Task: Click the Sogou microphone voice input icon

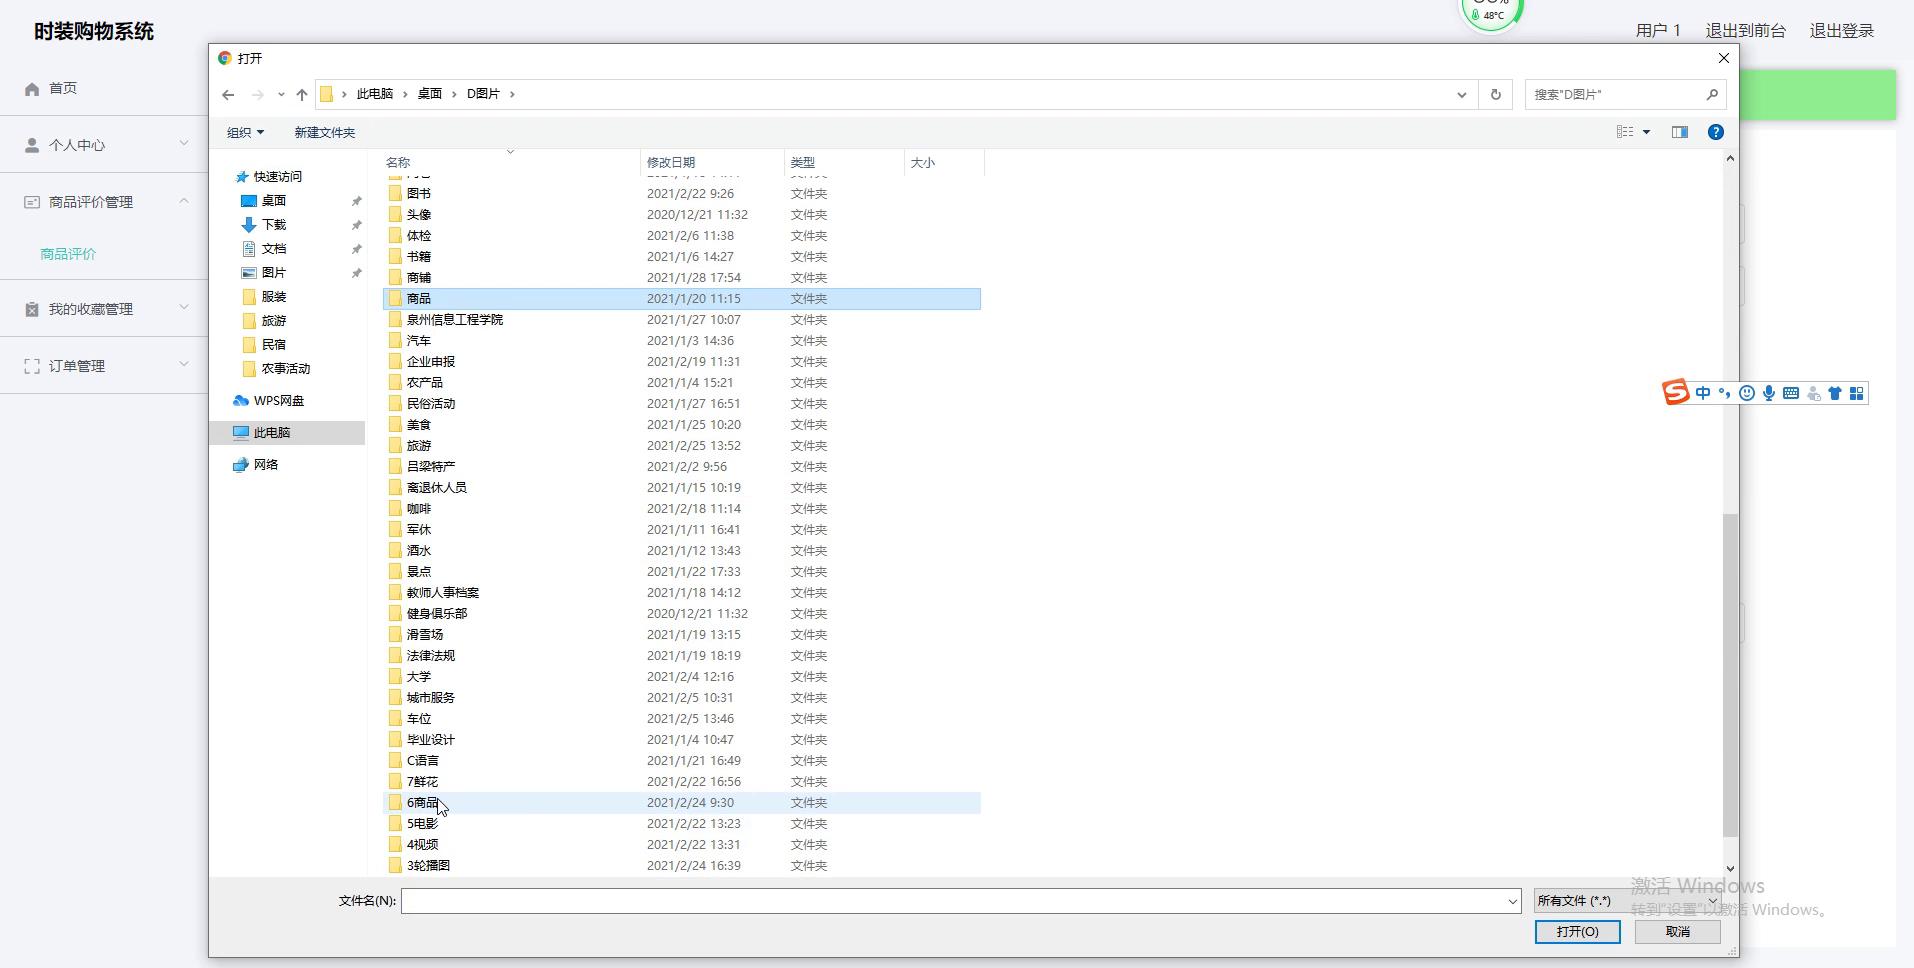Action: click(x=1769, y=393)
